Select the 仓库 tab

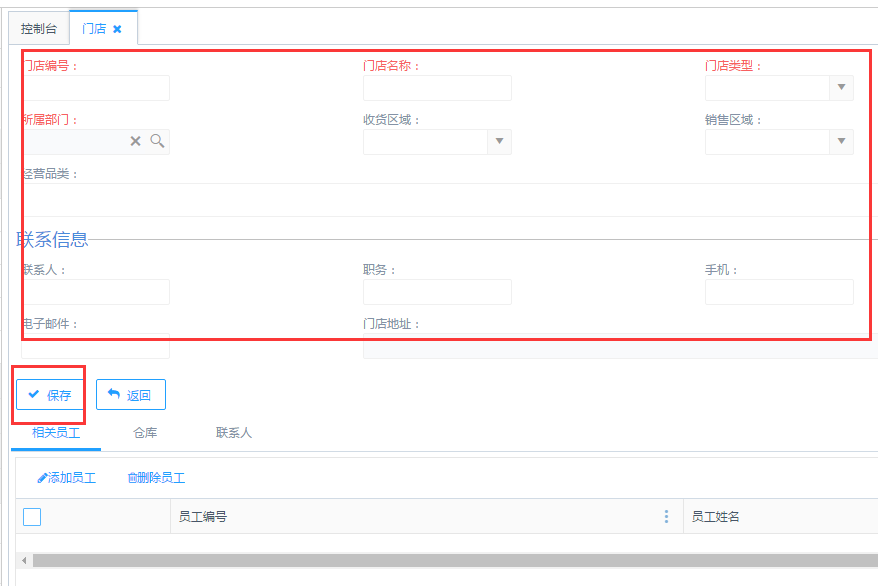(x=145, y=433)
